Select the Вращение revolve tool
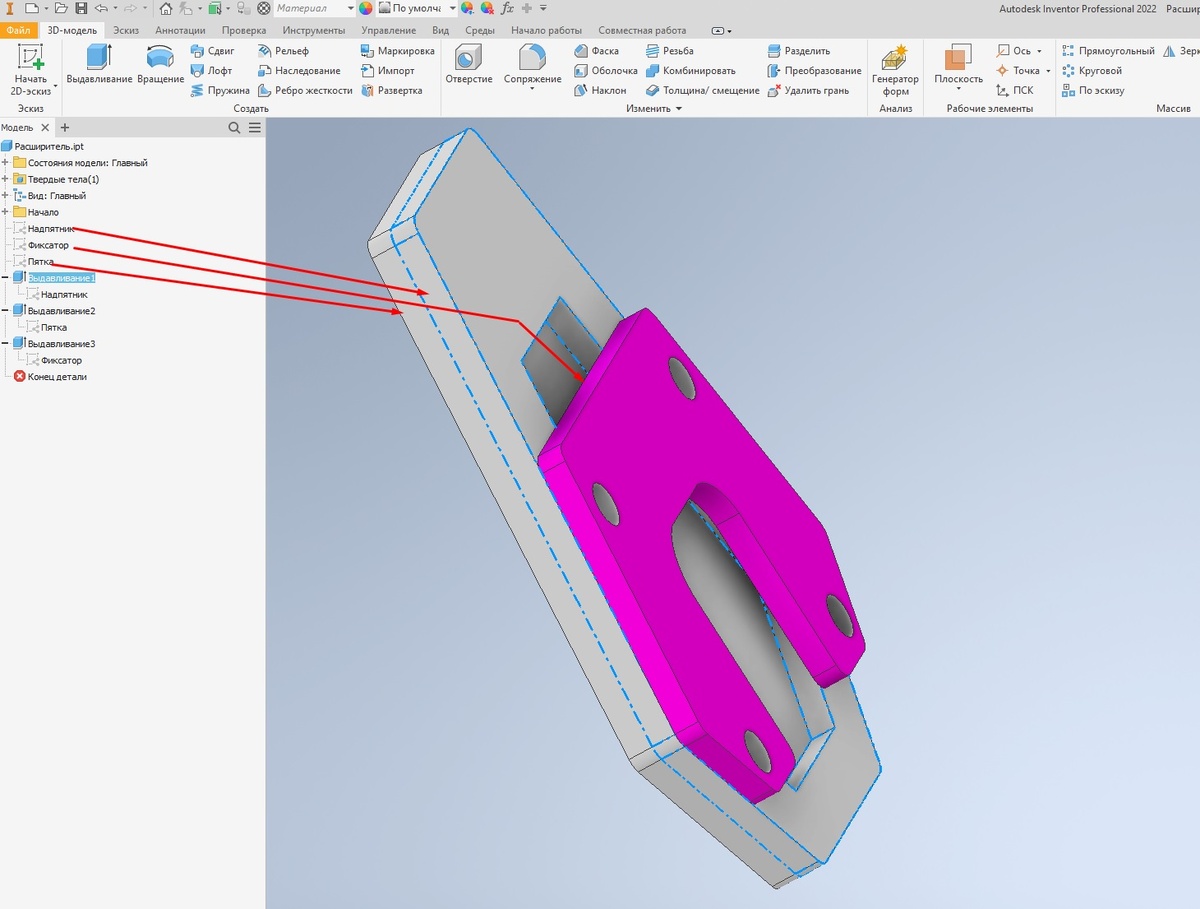 pos(161,65)
